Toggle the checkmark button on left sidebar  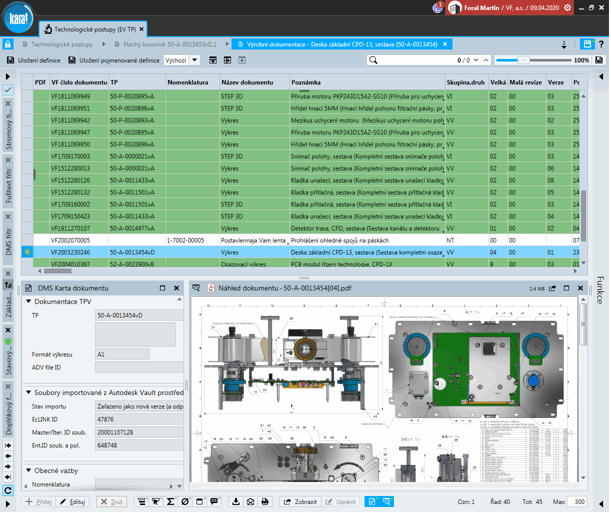click(8, 90)
